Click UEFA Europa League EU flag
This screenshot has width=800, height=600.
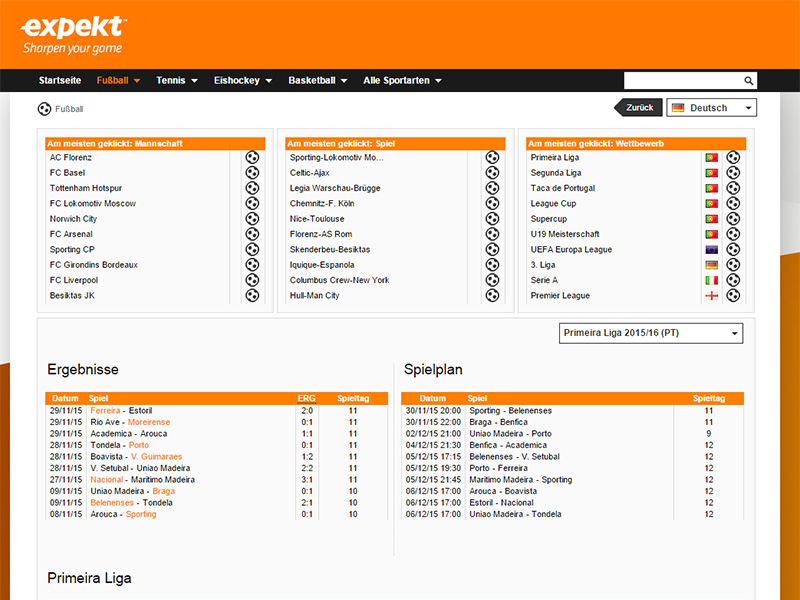coord(712,249)
